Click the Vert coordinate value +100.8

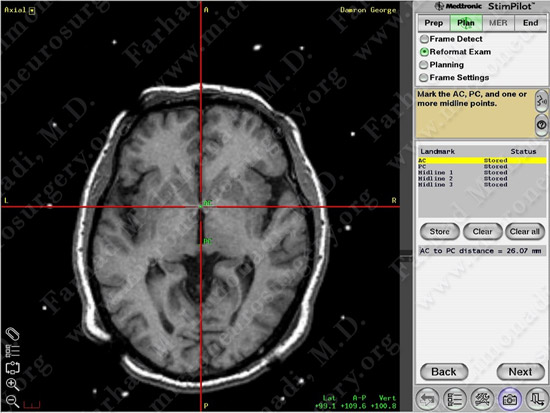384,406
